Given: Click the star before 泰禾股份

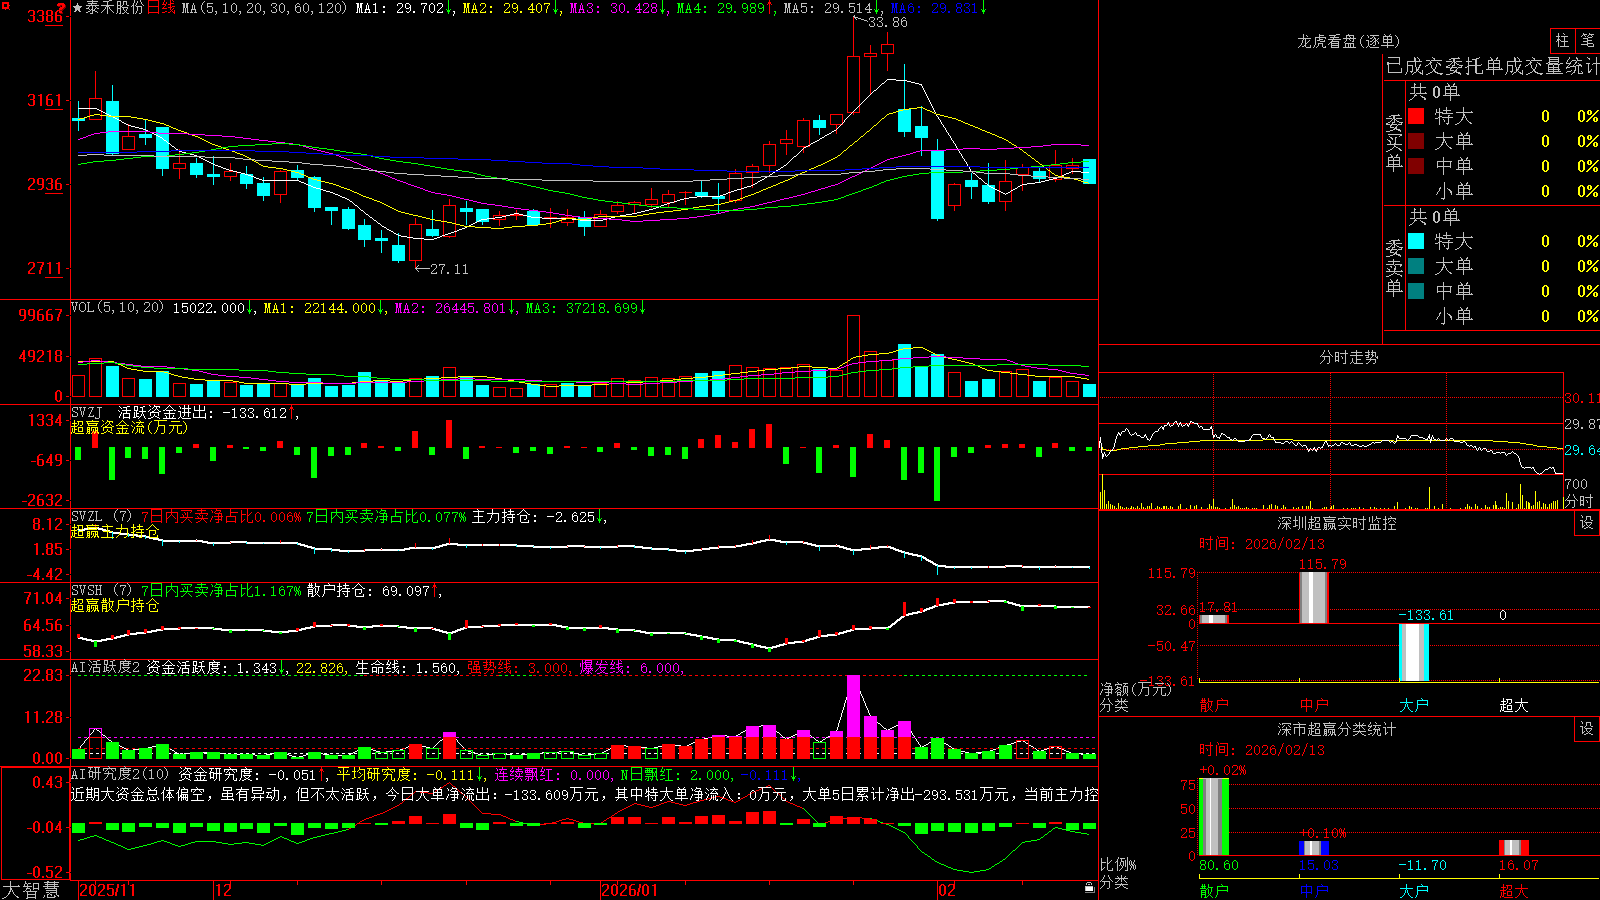Looking at the screenshot, I should coord(78,8).
